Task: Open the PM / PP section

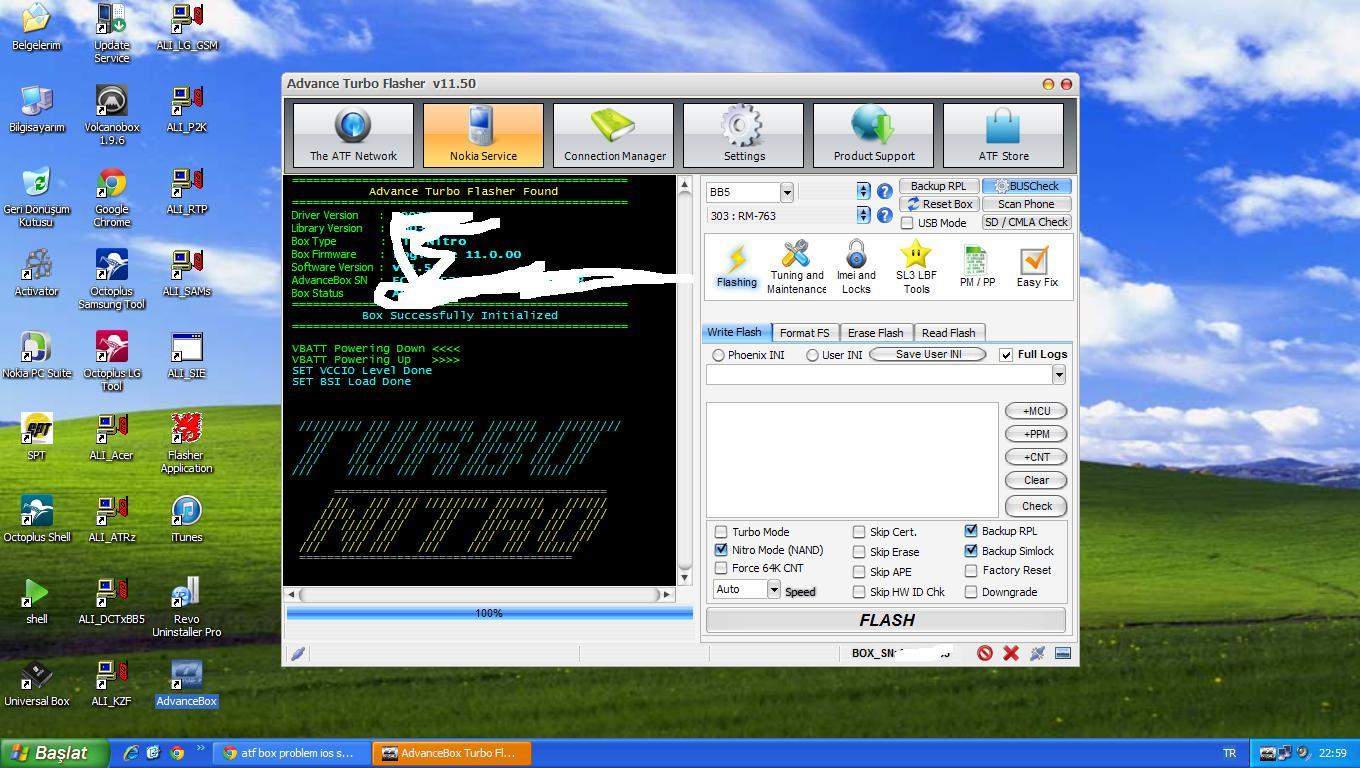Action: 977,266
